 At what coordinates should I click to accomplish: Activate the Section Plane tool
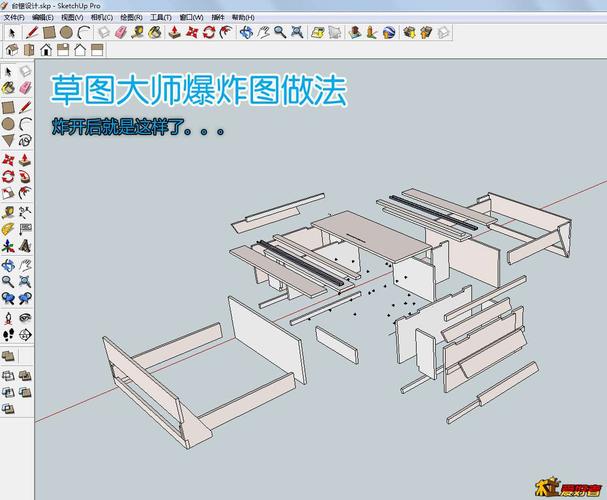[x=25, y=334]
